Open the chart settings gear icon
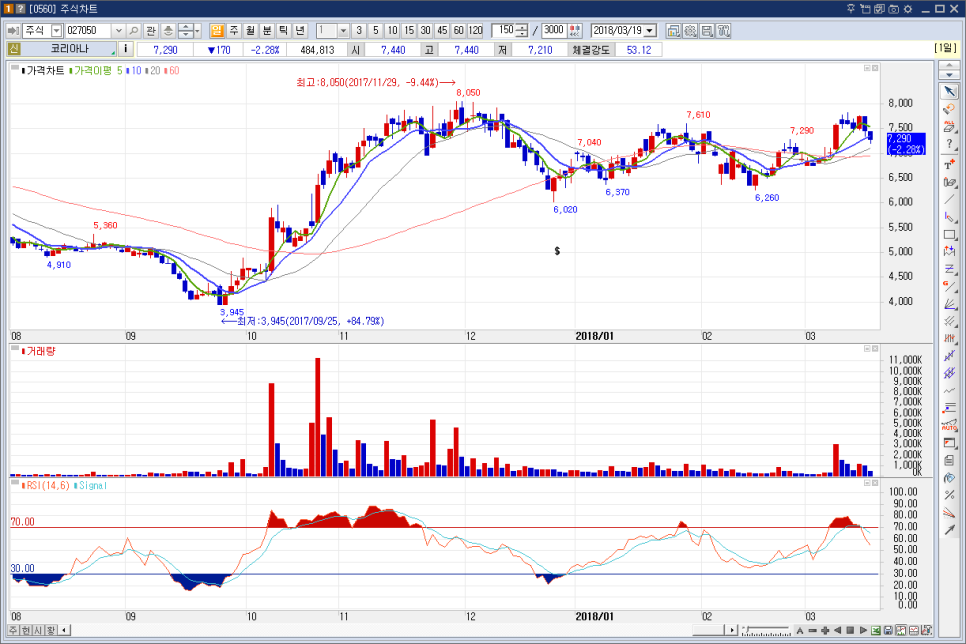Image resolution: width=966 pixels, height=644 pixels. pos(691,30)
